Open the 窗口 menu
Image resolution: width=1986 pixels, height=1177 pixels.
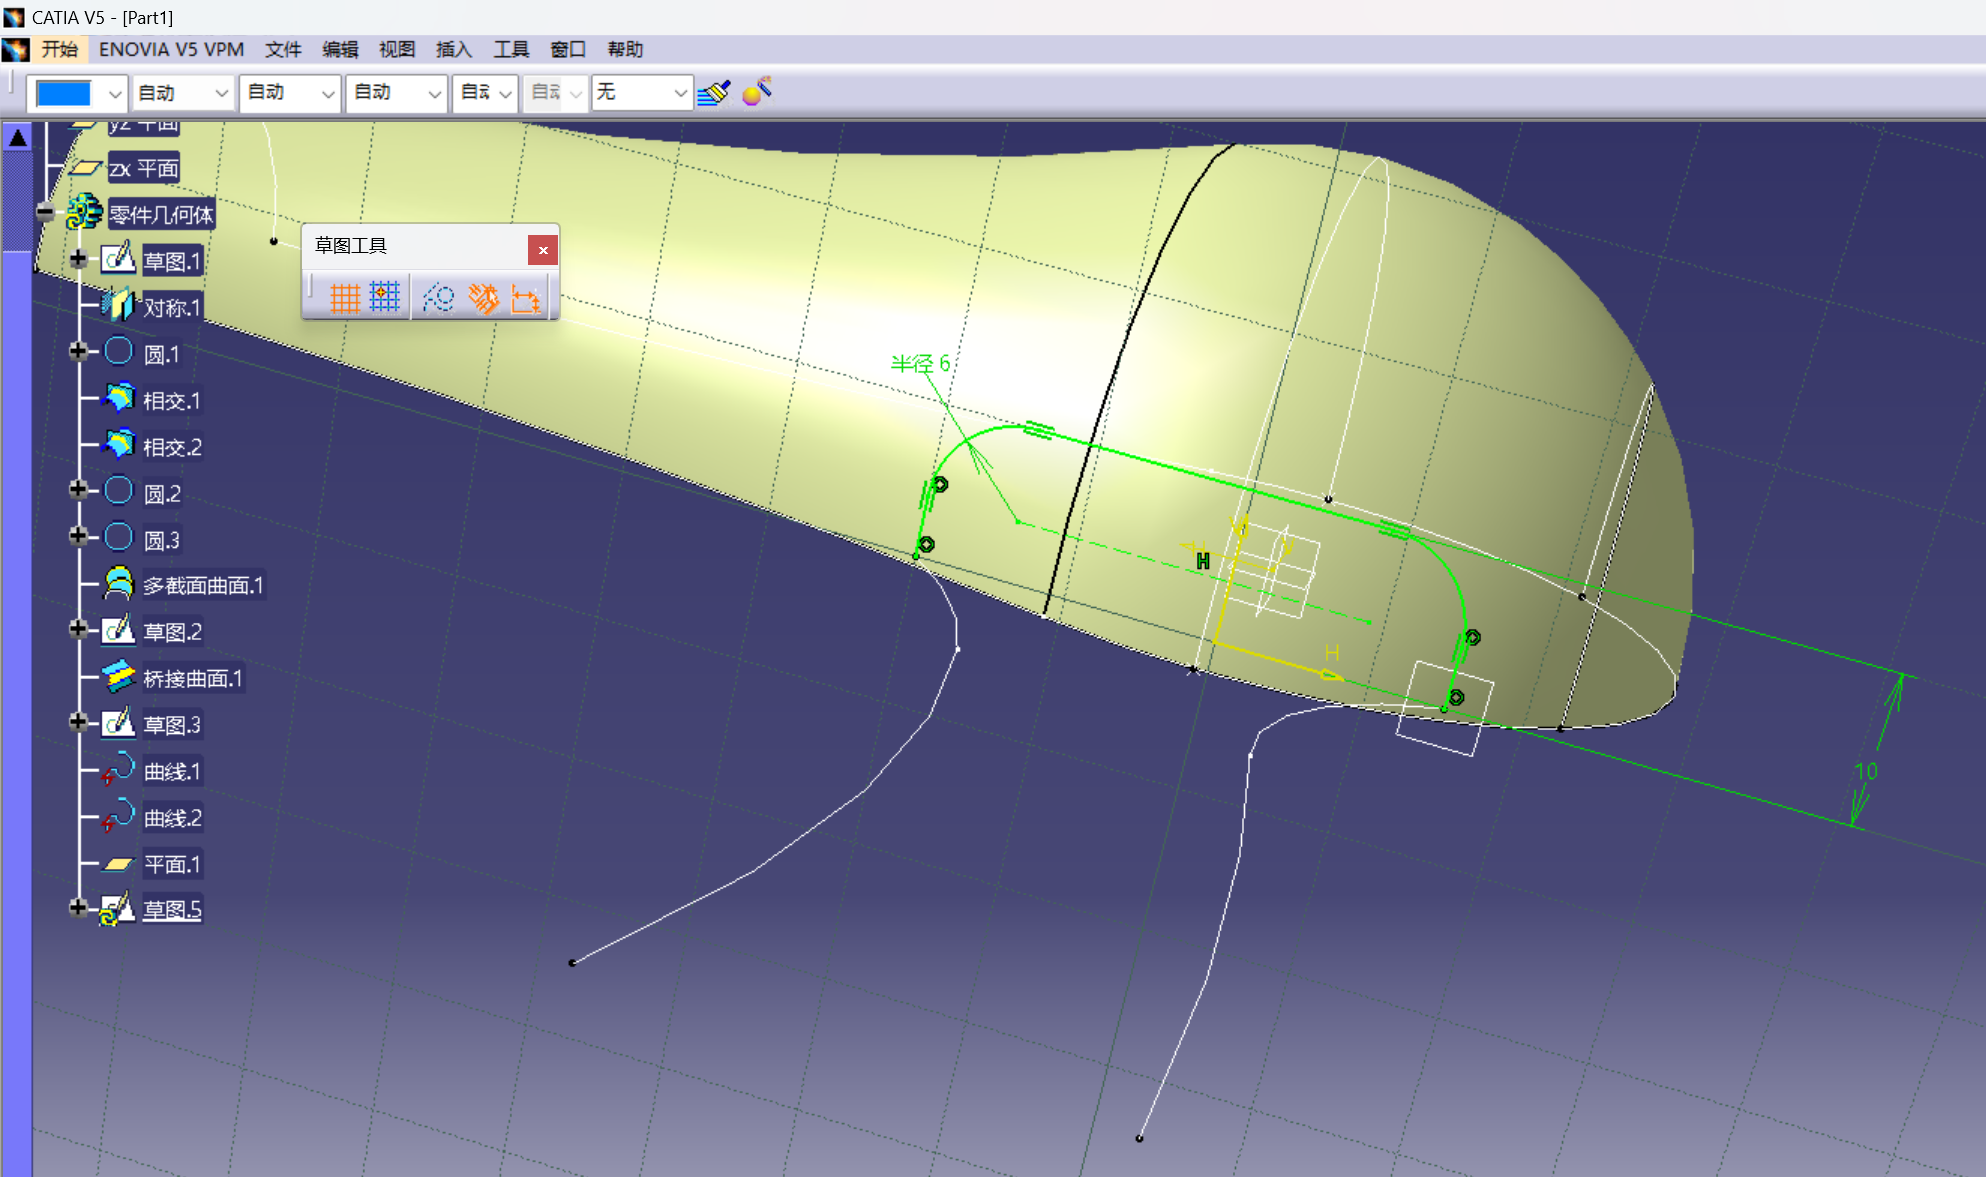click(x=568, y=49)
